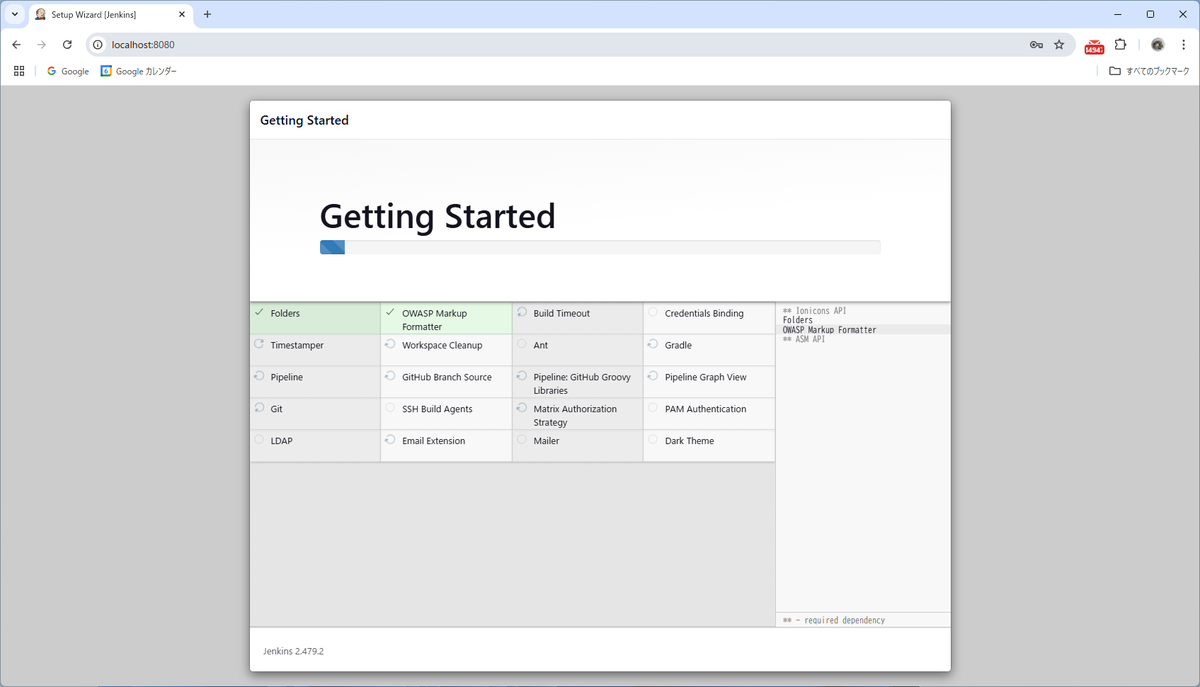Click the required dependency legend text

[833, 620]
